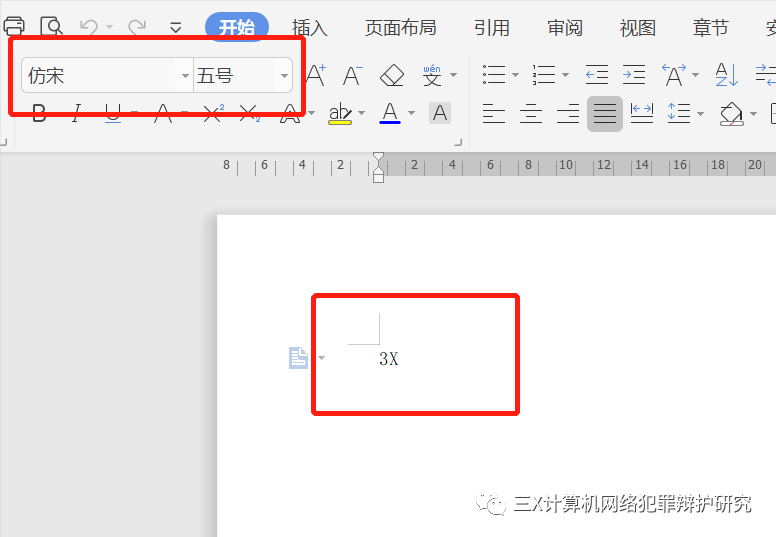Increase font size with the A+ icon
Image resolution: width=776 pixels, height=537 pixels.
coord(316,75)
